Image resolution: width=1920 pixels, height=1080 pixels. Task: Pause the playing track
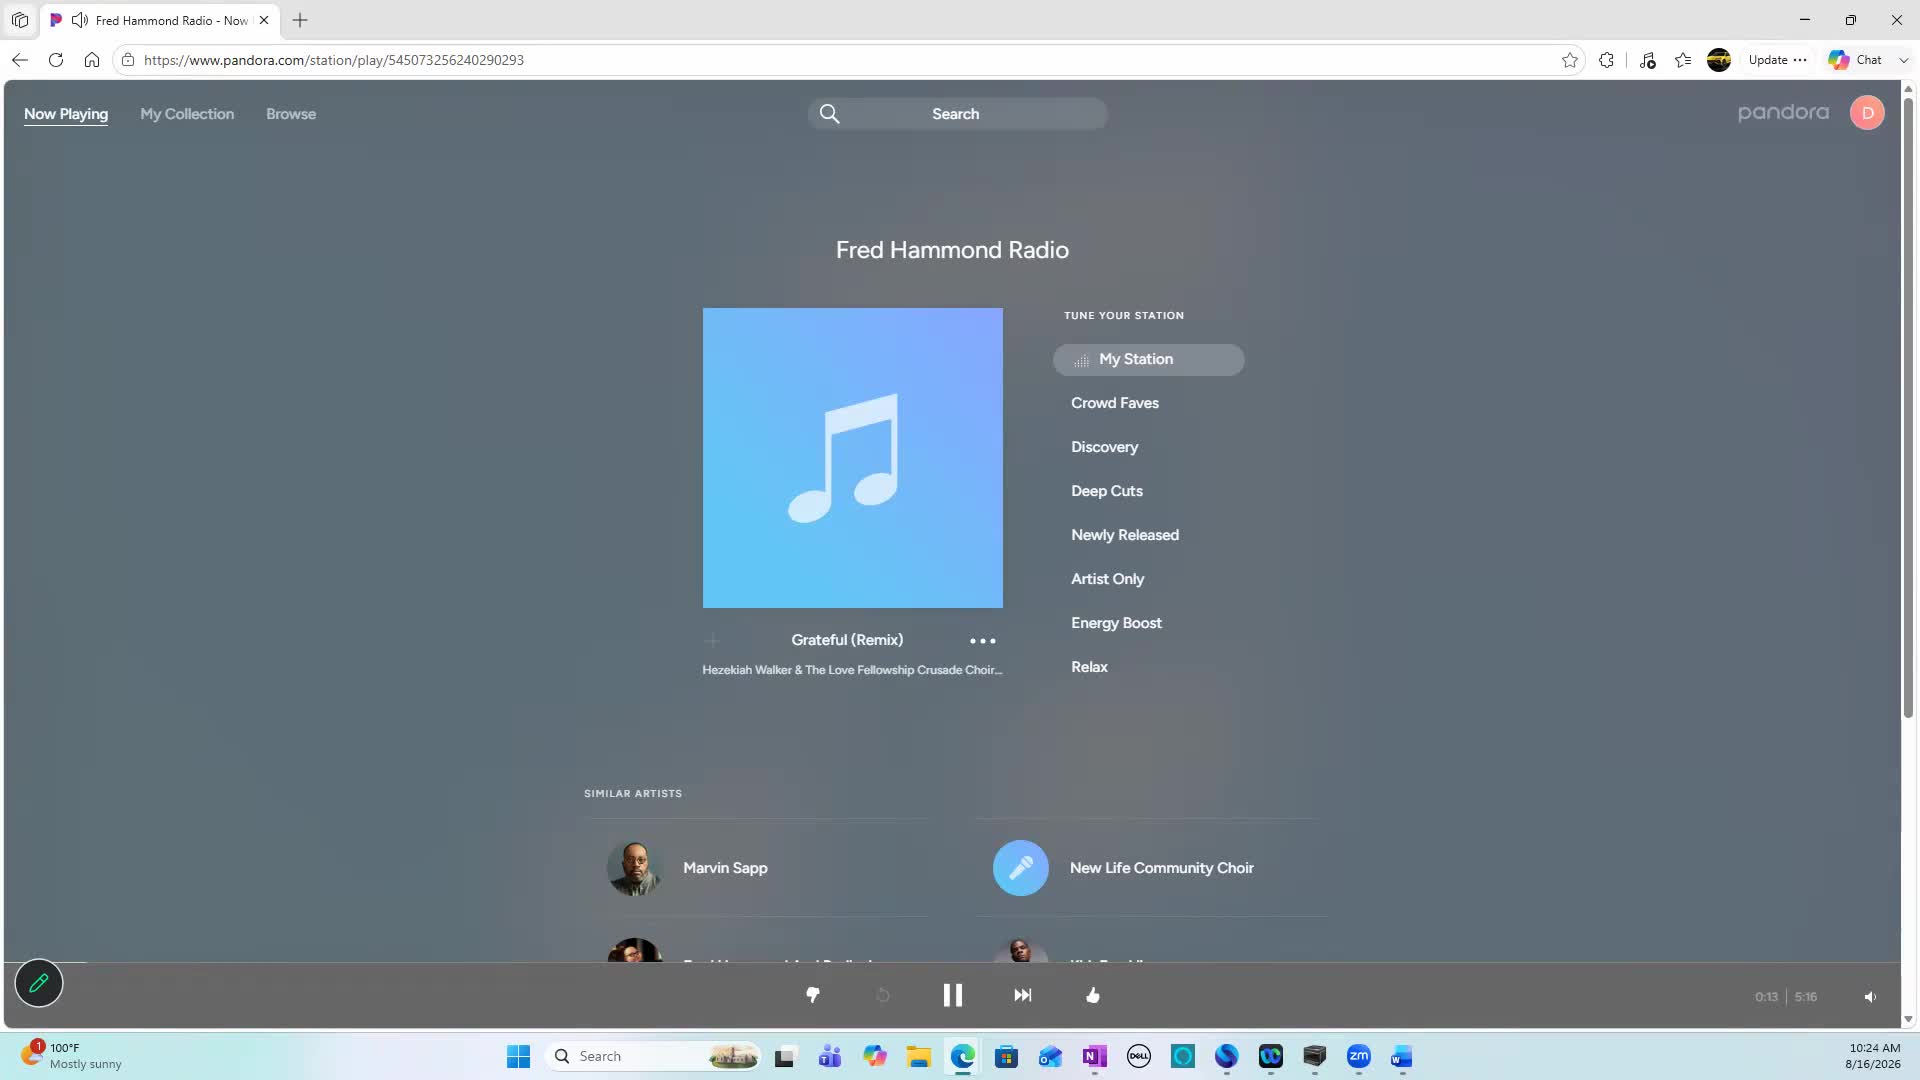pos(953,995)
